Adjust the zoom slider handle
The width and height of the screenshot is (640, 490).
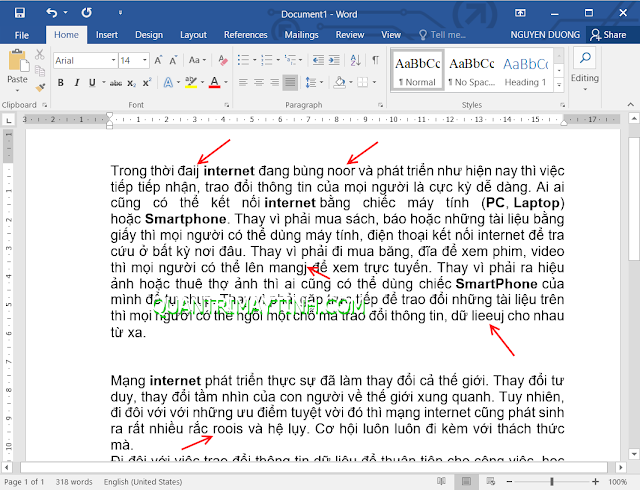coord(552,482)
